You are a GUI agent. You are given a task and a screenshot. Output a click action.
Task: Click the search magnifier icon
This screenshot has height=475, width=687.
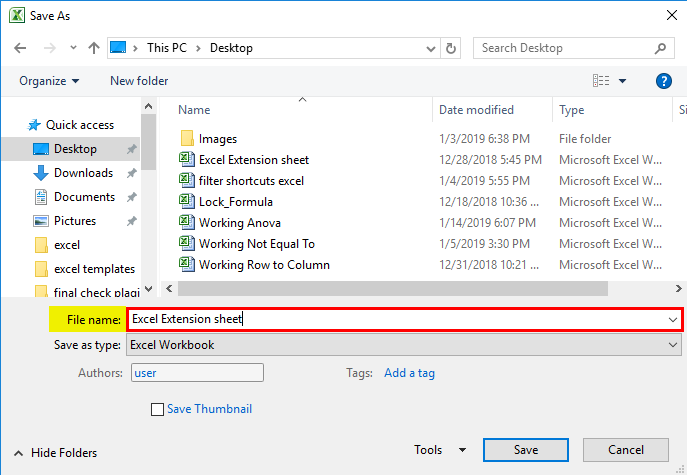660,48
